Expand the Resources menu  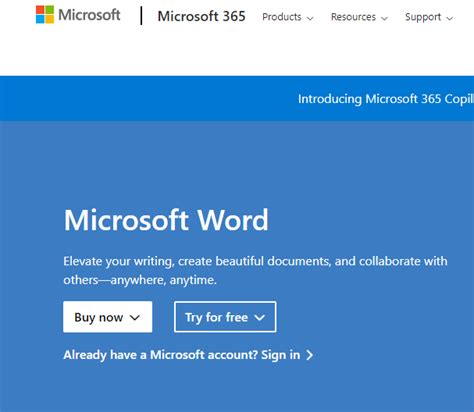click(x=359, y=17)
